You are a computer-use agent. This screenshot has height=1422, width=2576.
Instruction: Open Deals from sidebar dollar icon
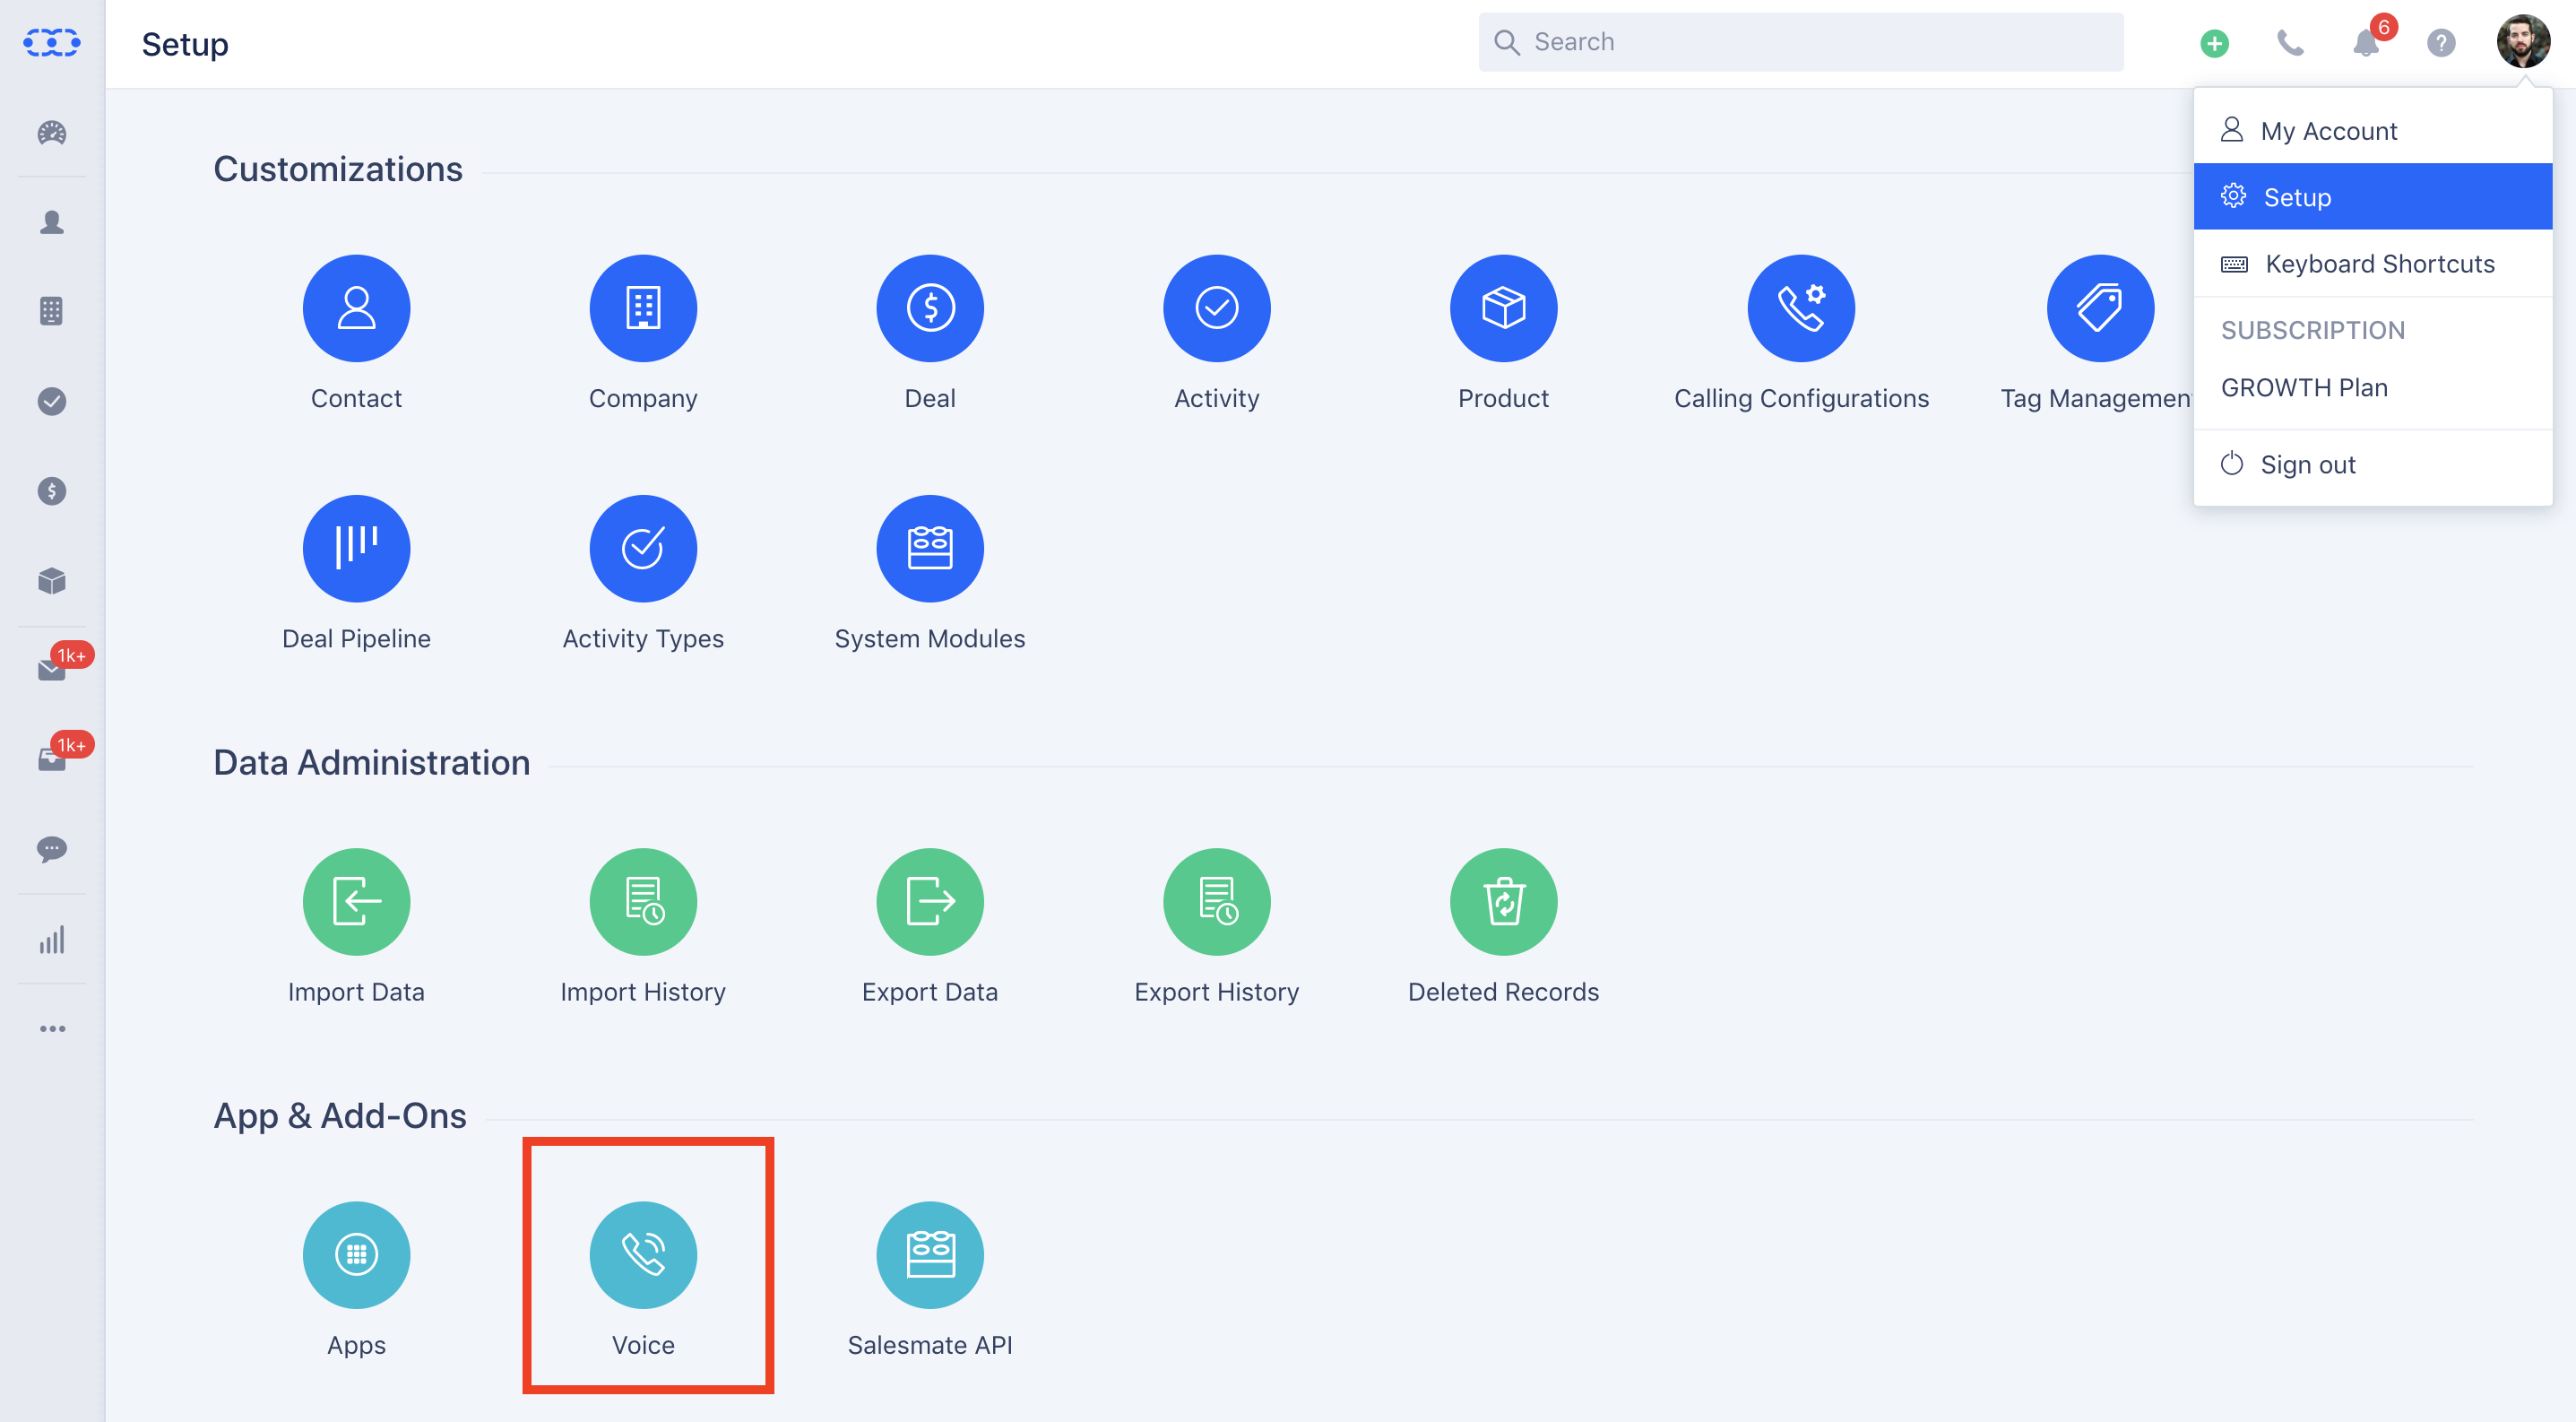point(52,491)
